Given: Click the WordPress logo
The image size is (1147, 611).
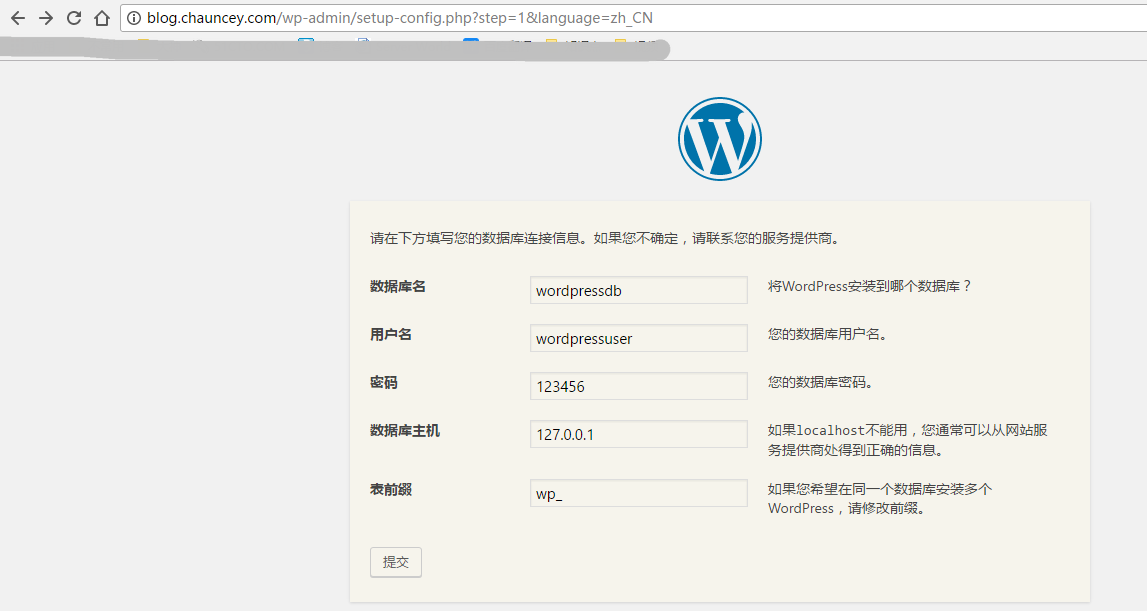Looking at the screenshot, I should (720, 139).
